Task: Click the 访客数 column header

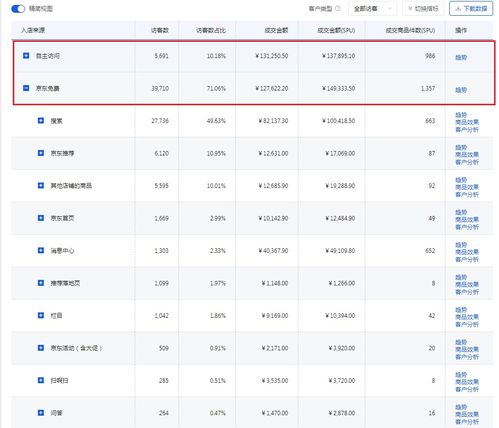Action: pyautogui.click(x=160, y=30)
